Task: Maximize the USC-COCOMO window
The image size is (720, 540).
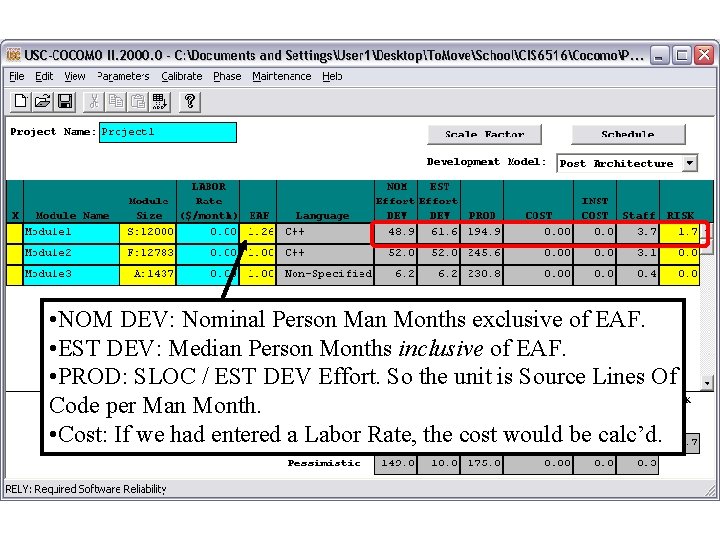Action: tap(681, 55)
